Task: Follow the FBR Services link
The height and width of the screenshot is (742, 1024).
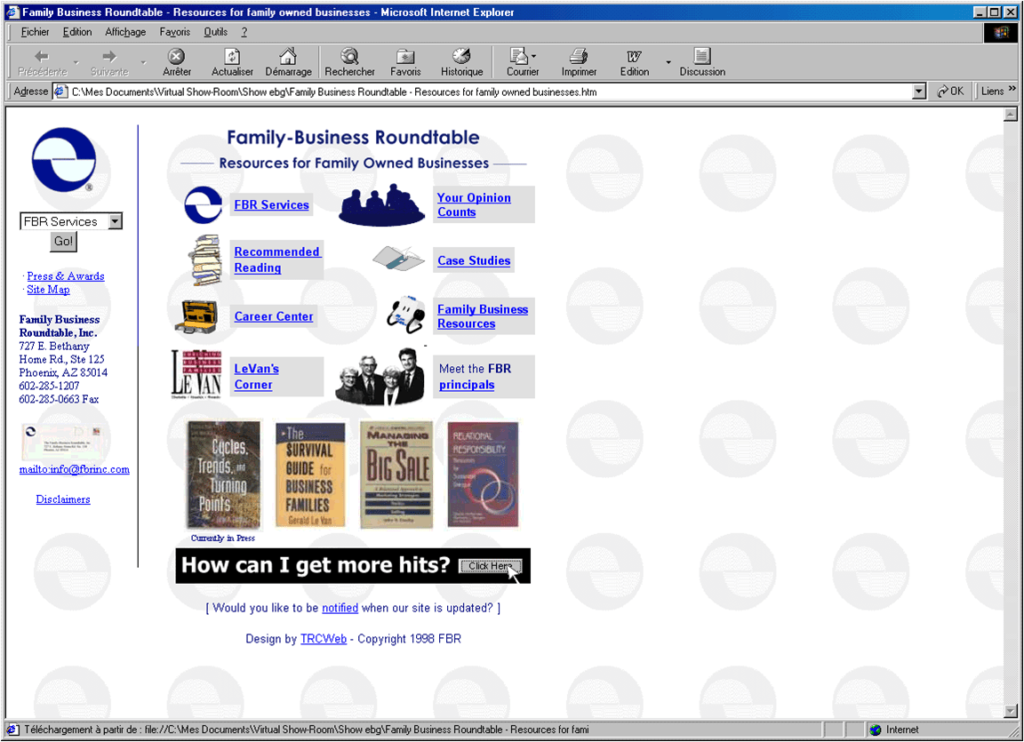Action: [272, 205]
